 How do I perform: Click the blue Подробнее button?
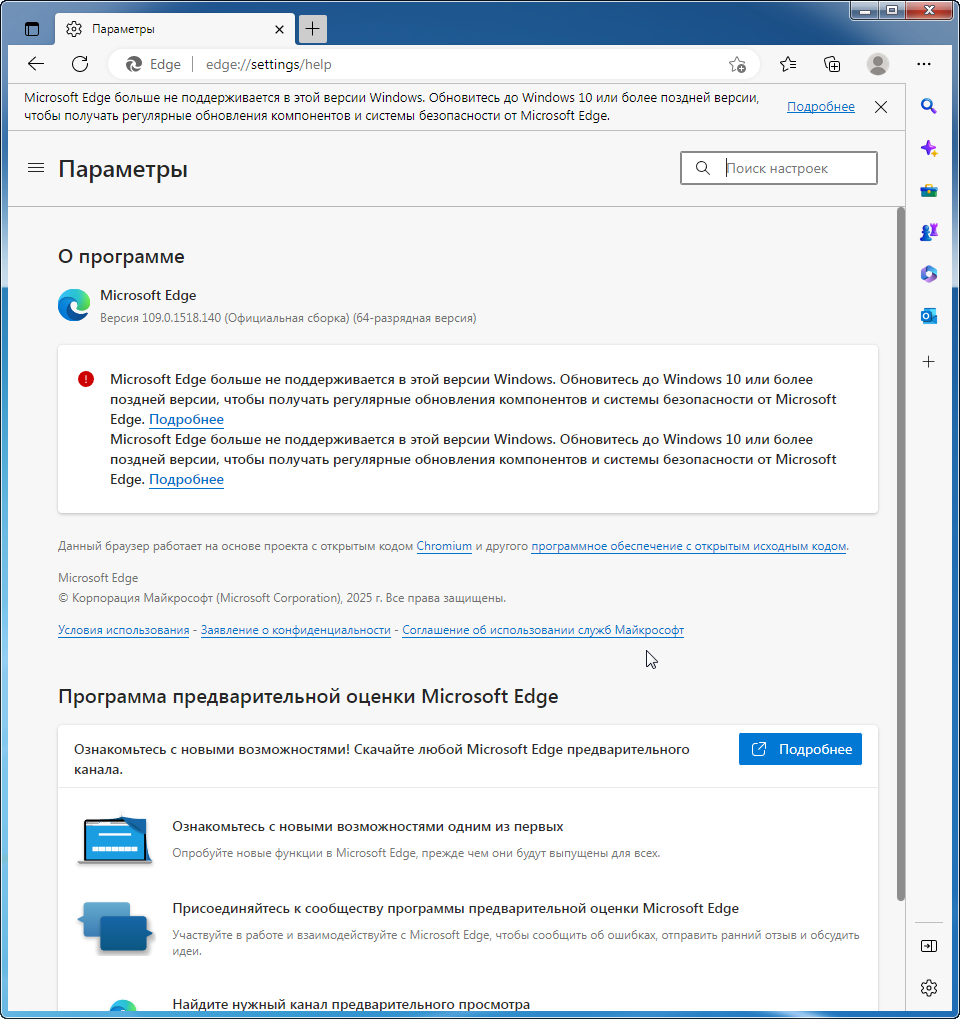click(800, 749)
